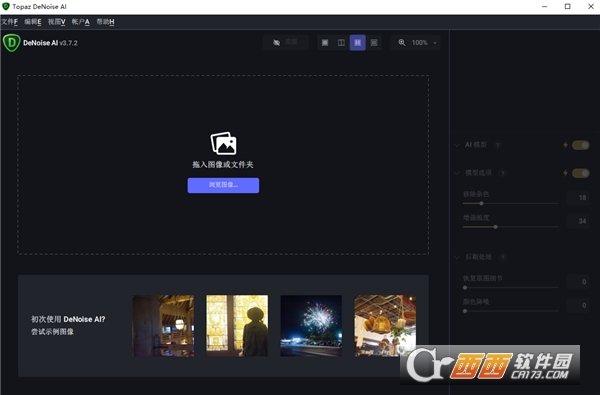
Task: Open the fireworks sample image
Action: coord(311,326)
